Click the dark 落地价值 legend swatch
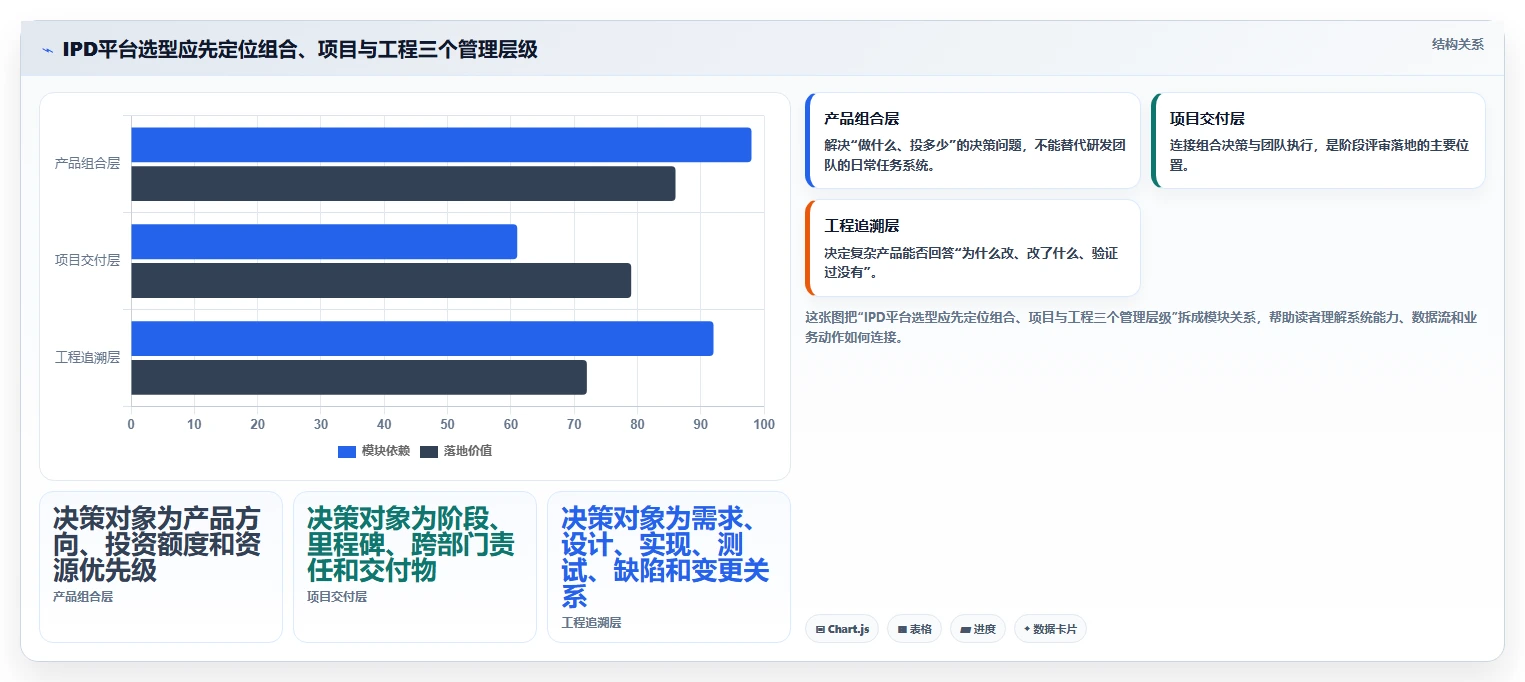This screenshot has height=682, width=1525. (429, 451)
